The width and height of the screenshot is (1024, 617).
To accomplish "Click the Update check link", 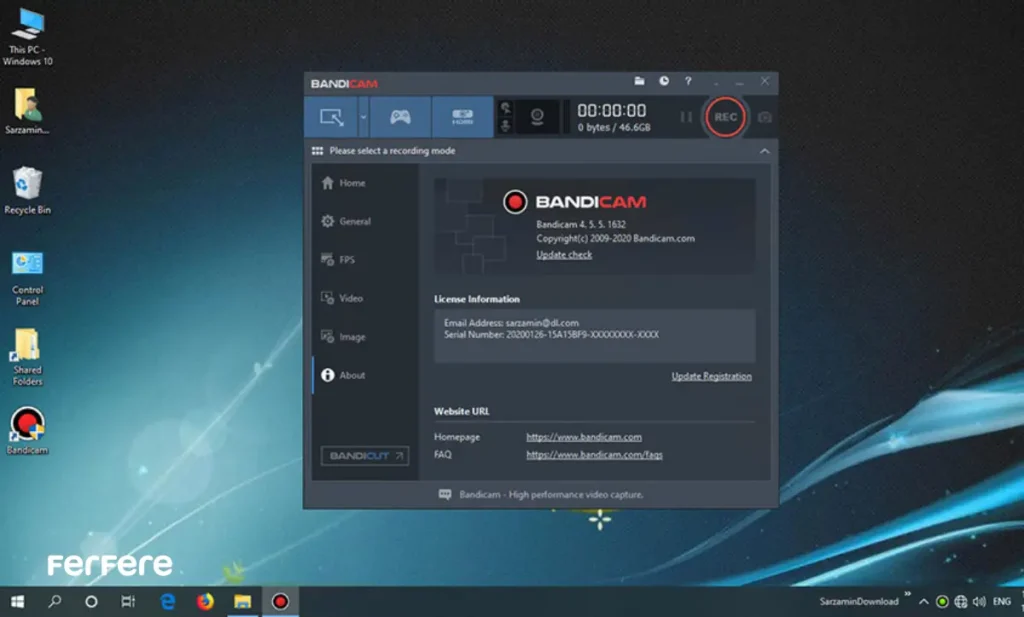I will (564, 255).
